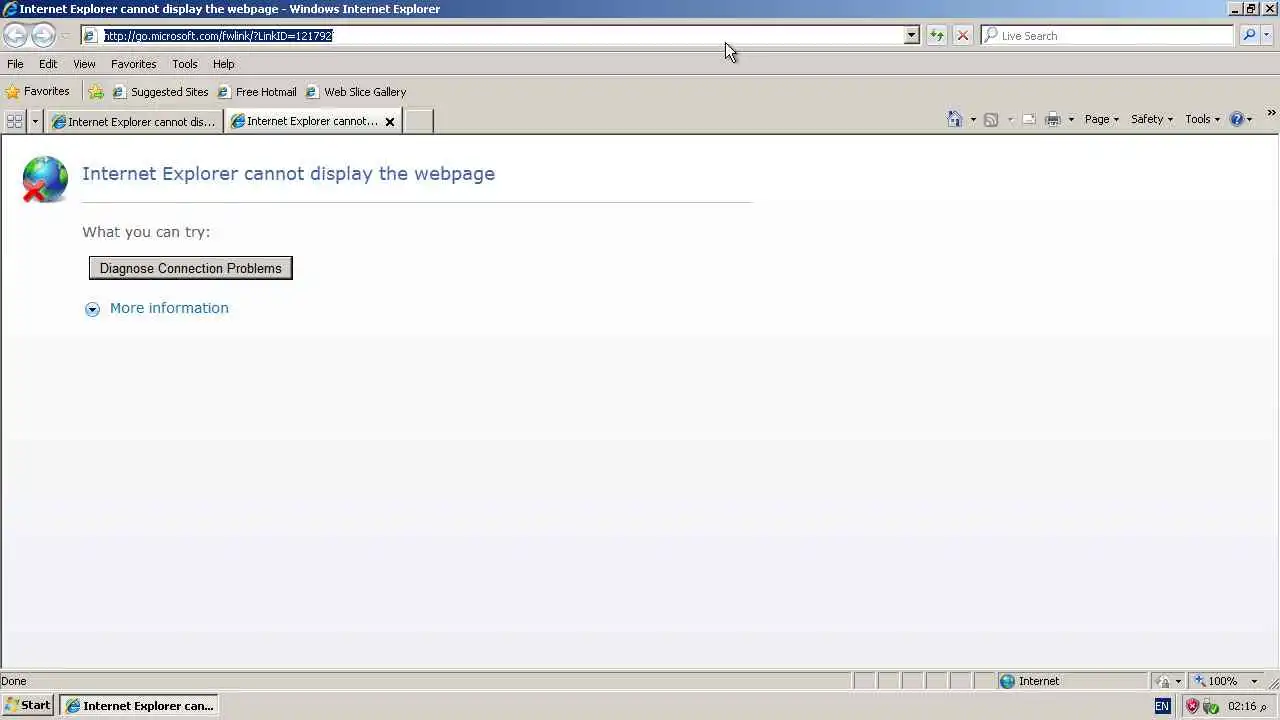Switch to the first Internet Explorer tab
Image resolution: width=1280 pixels, height=720 pixels.
134,121
